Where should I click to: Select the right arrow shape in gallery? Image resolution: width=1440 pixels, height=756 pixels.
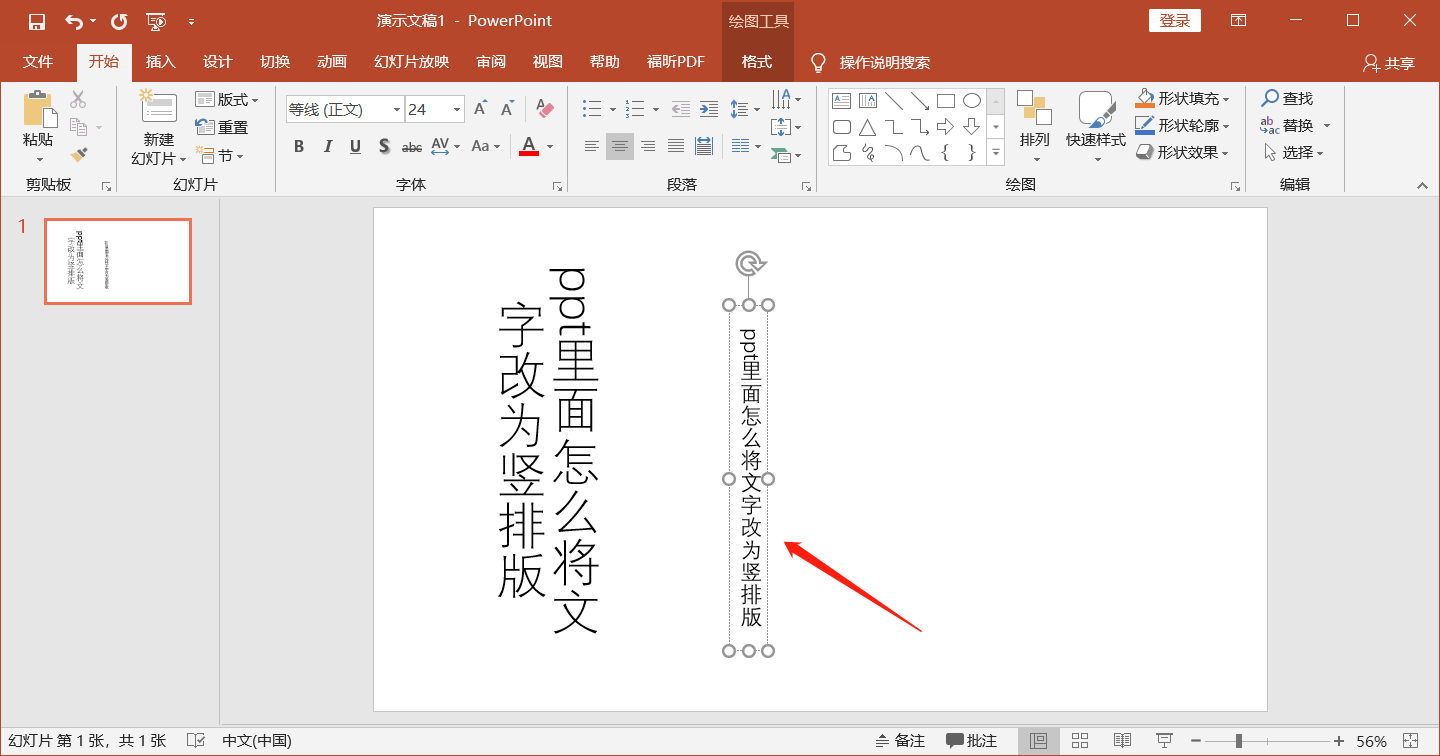pos(946,127)
